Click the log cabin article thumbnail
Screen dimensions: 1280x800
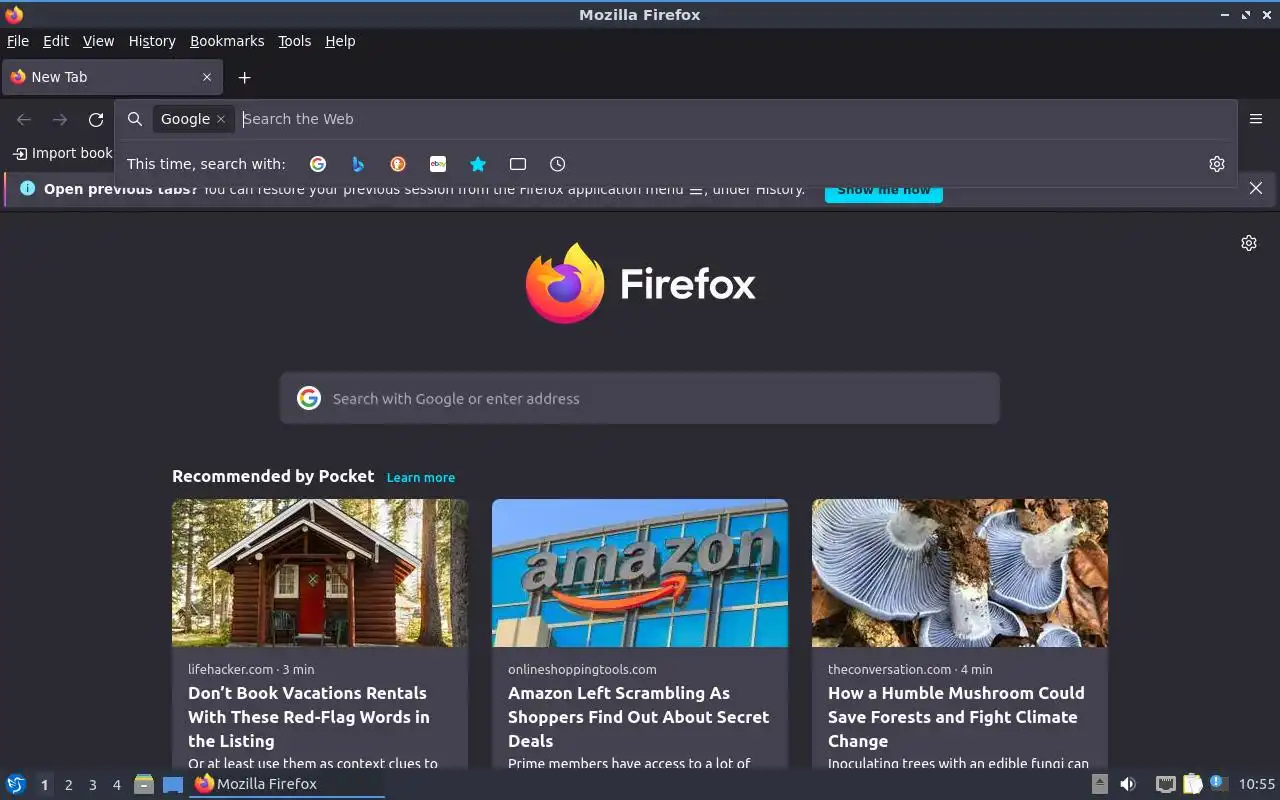coord(320,573)
